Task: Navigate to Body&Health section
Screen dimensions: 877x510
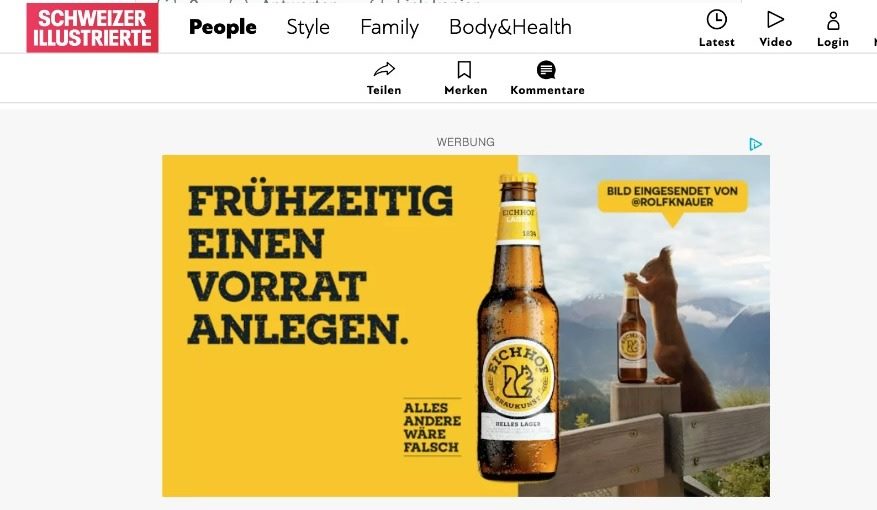Action: tap(510, 27)
